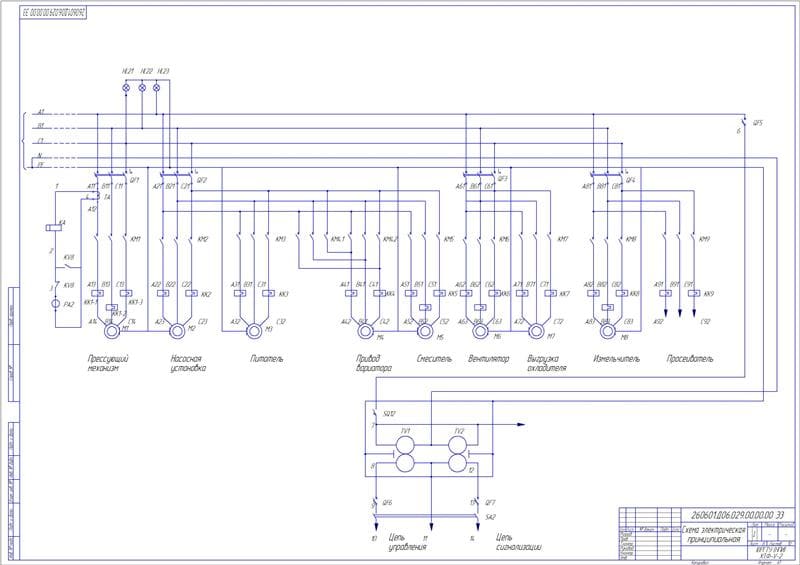The width and height of the screenshot is (800, 565).
Task: Click the HL21 signal lamp symbol
Action: [x=127, y=88]
